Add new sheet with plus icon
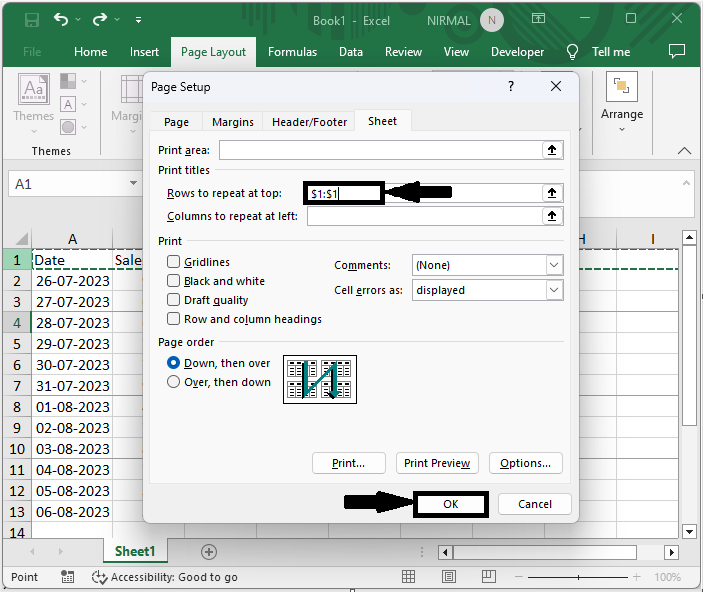 (209, 551)
